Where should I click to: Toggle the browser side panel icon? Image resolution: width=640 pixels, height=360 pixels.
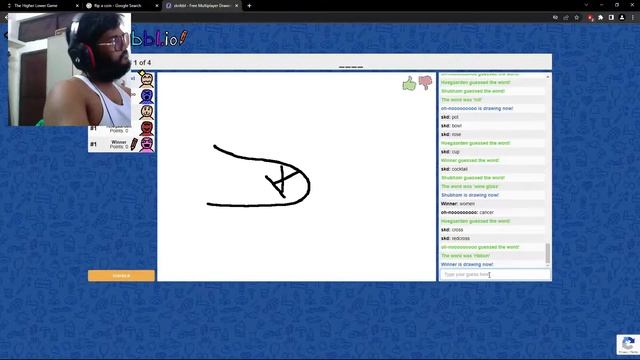[611, 18]
